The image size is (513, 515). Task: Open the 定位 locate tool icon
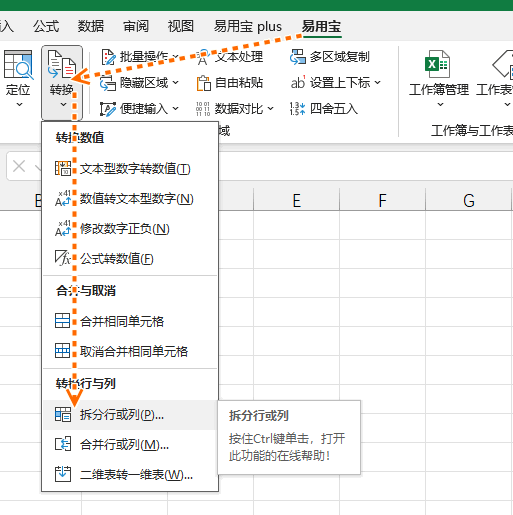(18, 65)
